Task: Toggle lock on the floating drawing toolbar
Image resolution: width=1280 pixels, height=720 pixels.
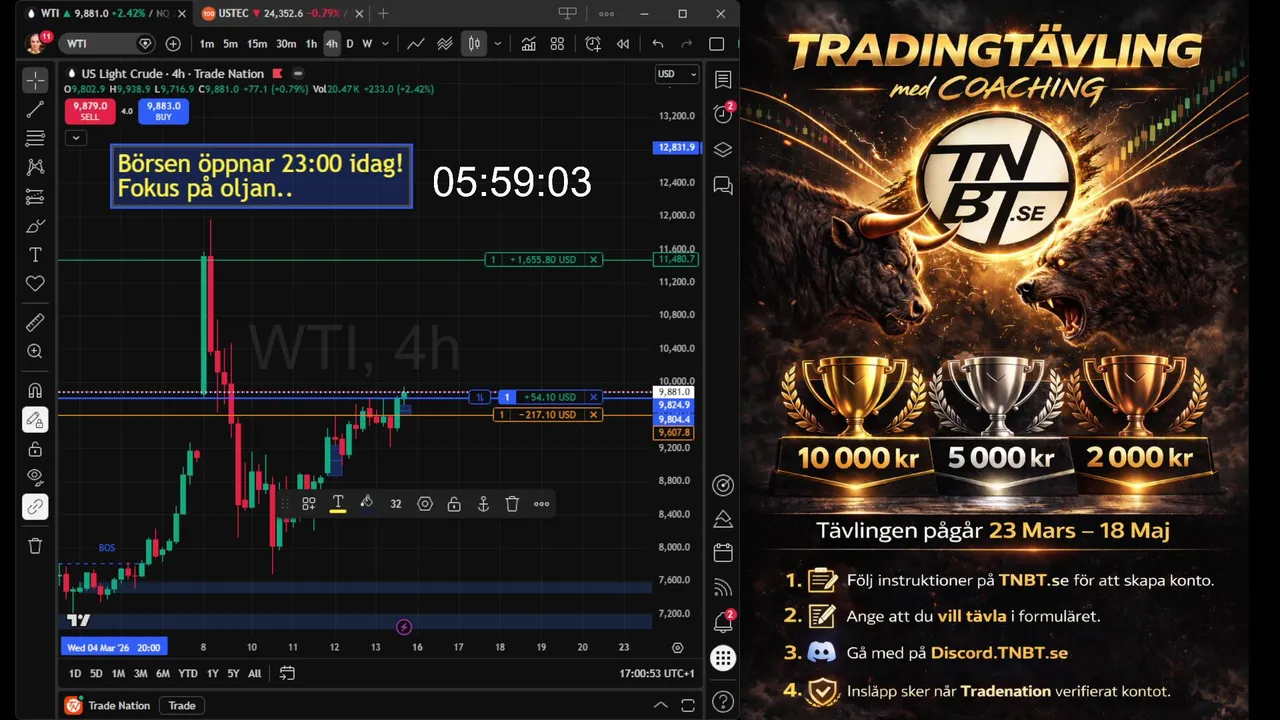Action: [454, 504]
